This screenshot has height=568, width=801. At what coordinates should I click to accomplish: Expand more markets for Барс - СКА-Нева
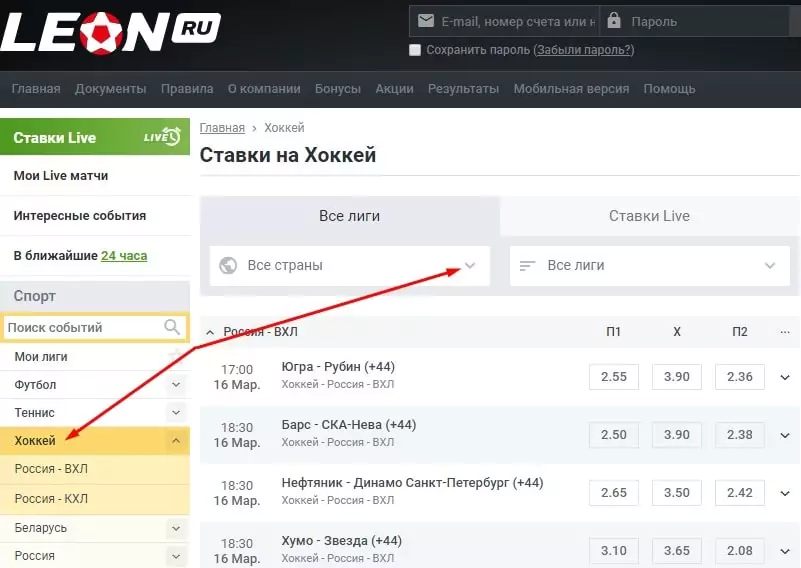point(785,435)
